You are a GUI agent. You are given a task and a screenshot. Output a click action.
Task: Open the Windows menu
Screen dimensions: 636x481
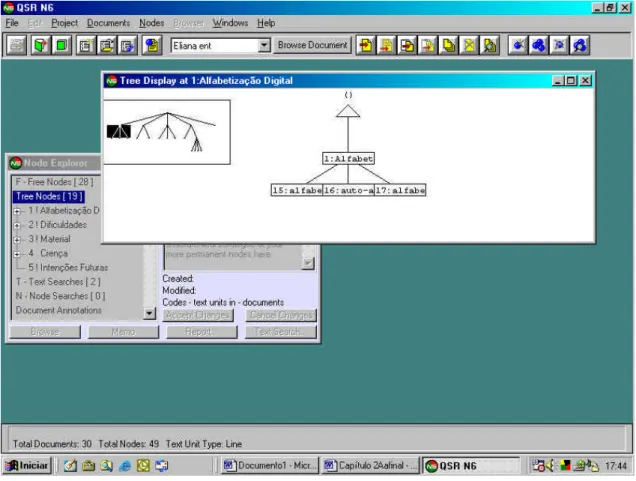point(230,23)
